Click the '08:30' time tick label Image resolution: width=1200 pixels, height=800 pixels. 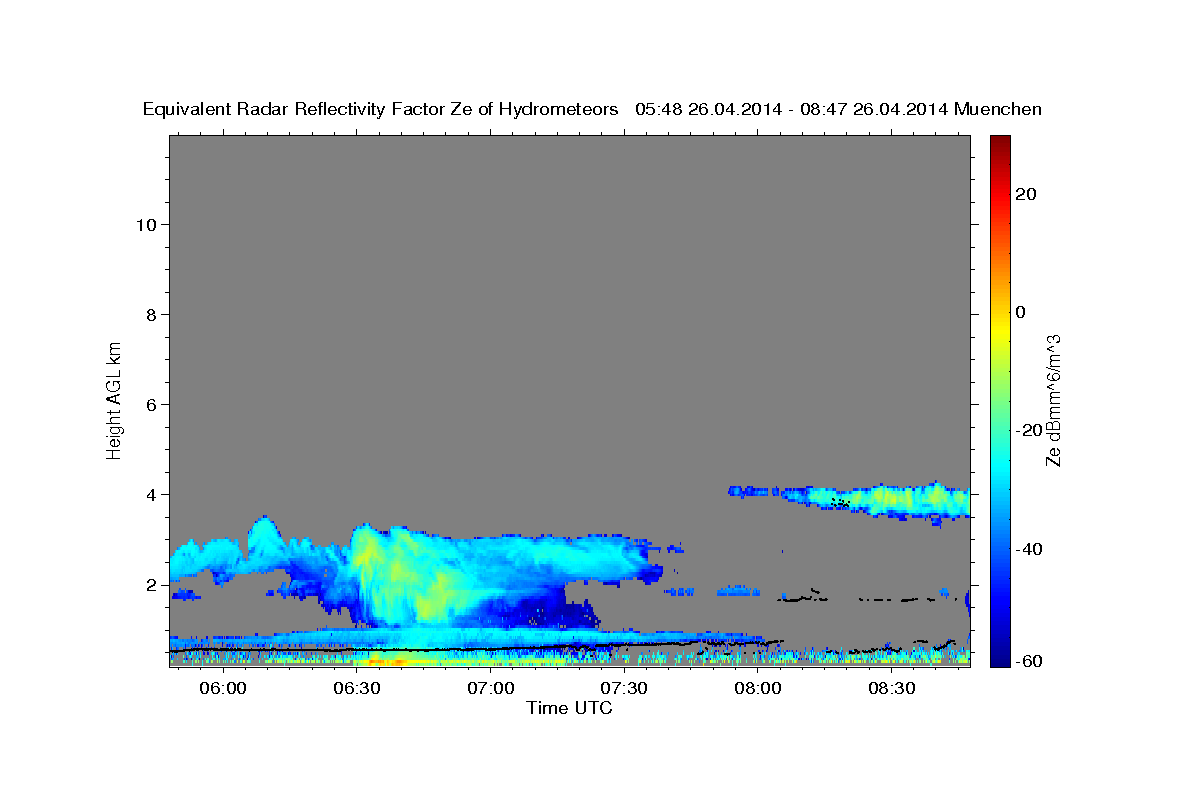[892, 689]
